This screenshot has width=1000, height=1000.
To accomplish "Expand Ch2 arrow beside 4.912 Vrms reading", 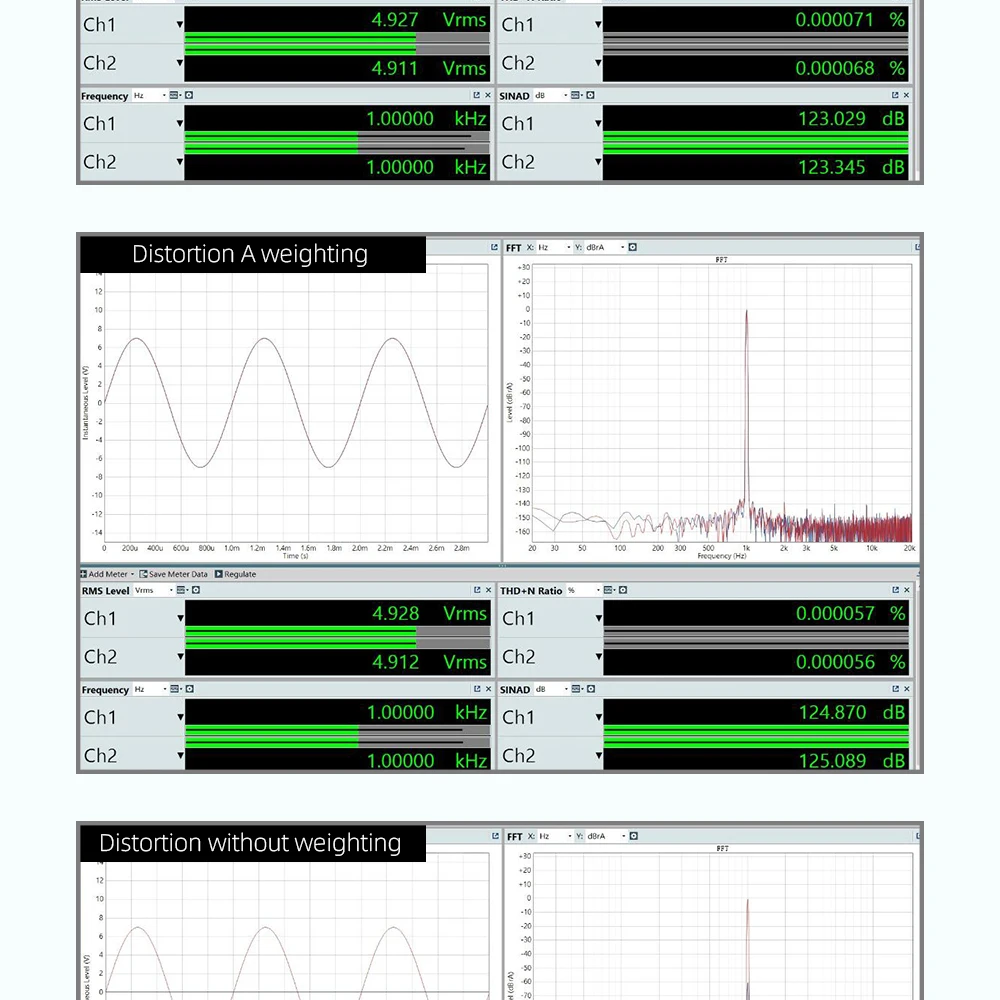I will click(x=180, y=656).
